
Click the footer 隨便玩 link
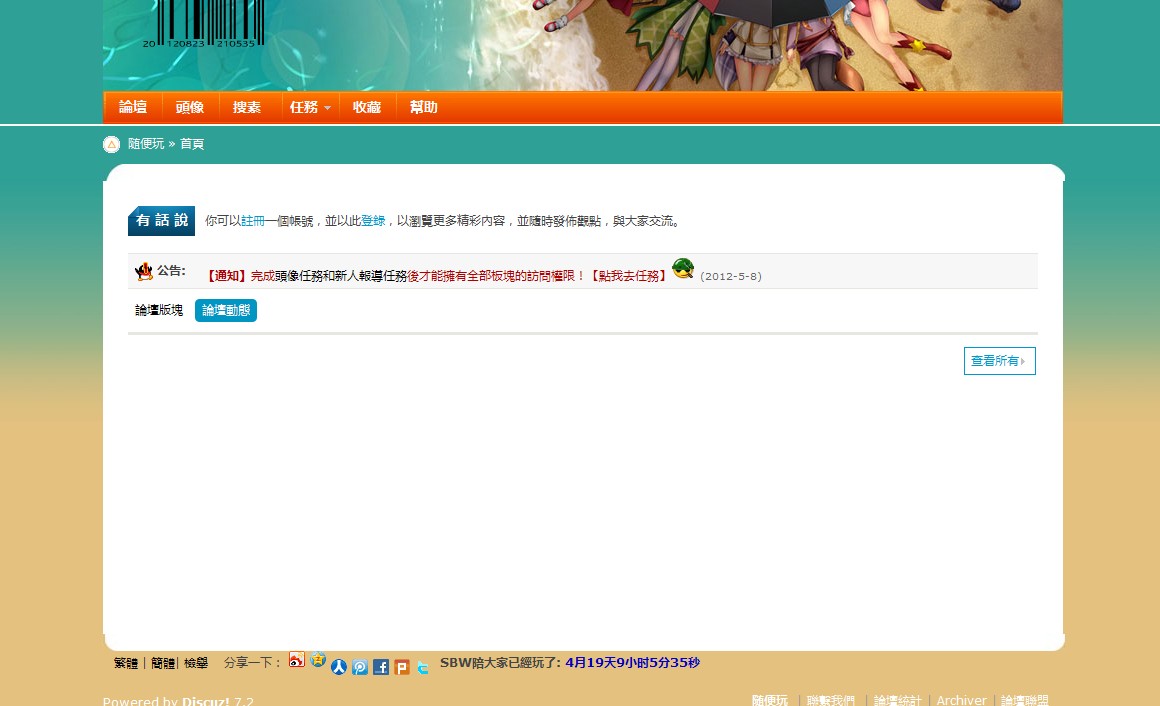[x=770, y=700]
